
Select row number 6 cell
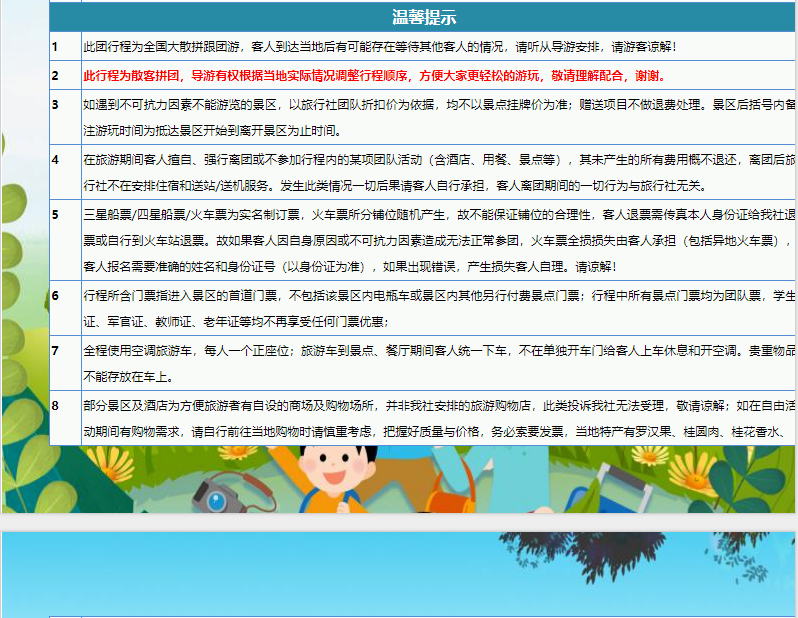point(65,308)
